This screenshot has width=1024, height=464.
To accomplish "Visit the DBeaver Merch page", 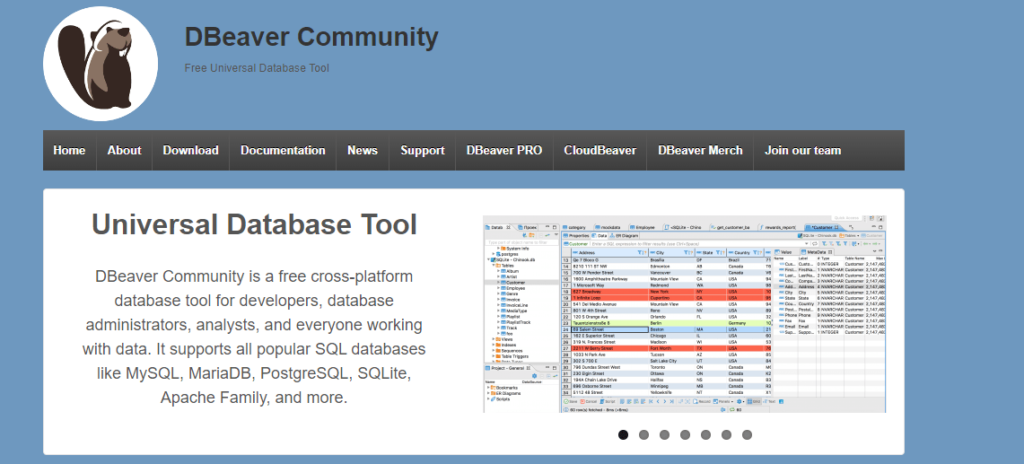I will [x=700, y=150].
